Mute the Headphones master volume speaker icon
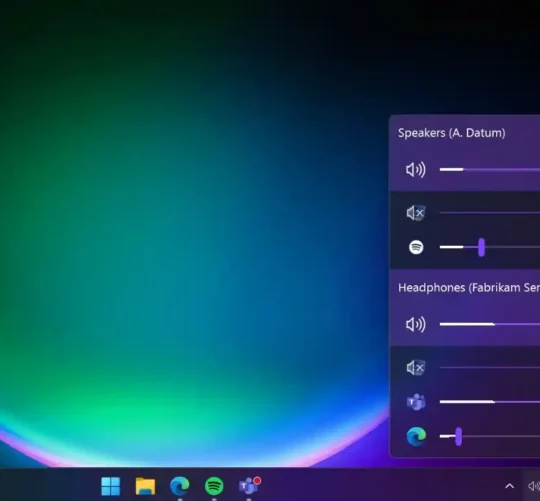 [416, 324]
